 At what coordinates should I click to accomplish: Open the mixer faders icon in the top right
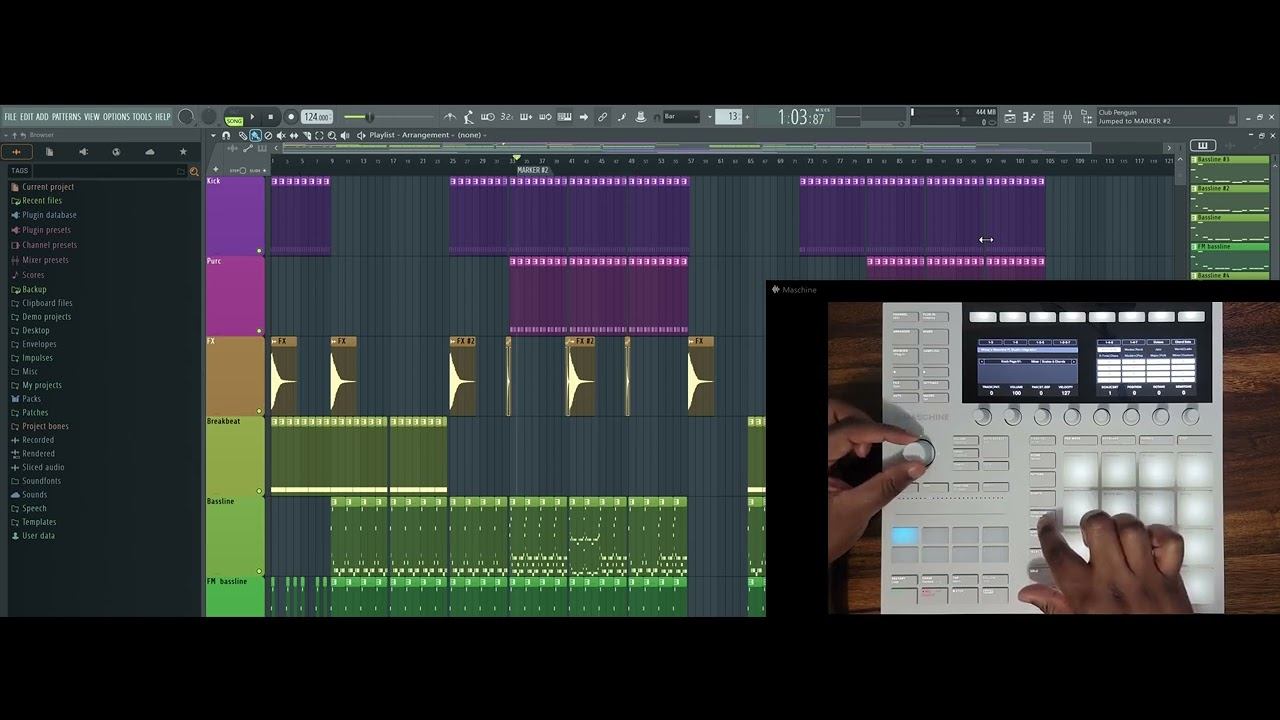[x=1067, y=116]
